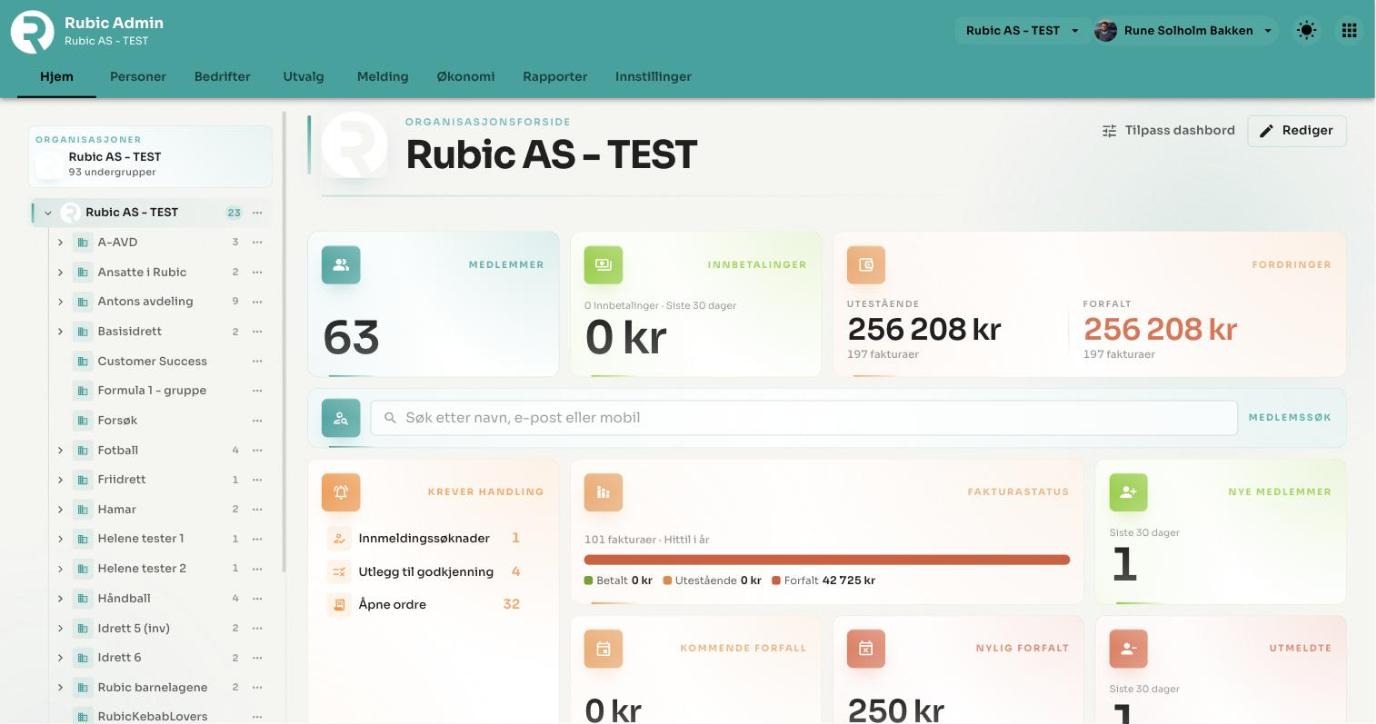Click the Fordringer card wallet icon
1376x724 pixels.
[866, 265]
